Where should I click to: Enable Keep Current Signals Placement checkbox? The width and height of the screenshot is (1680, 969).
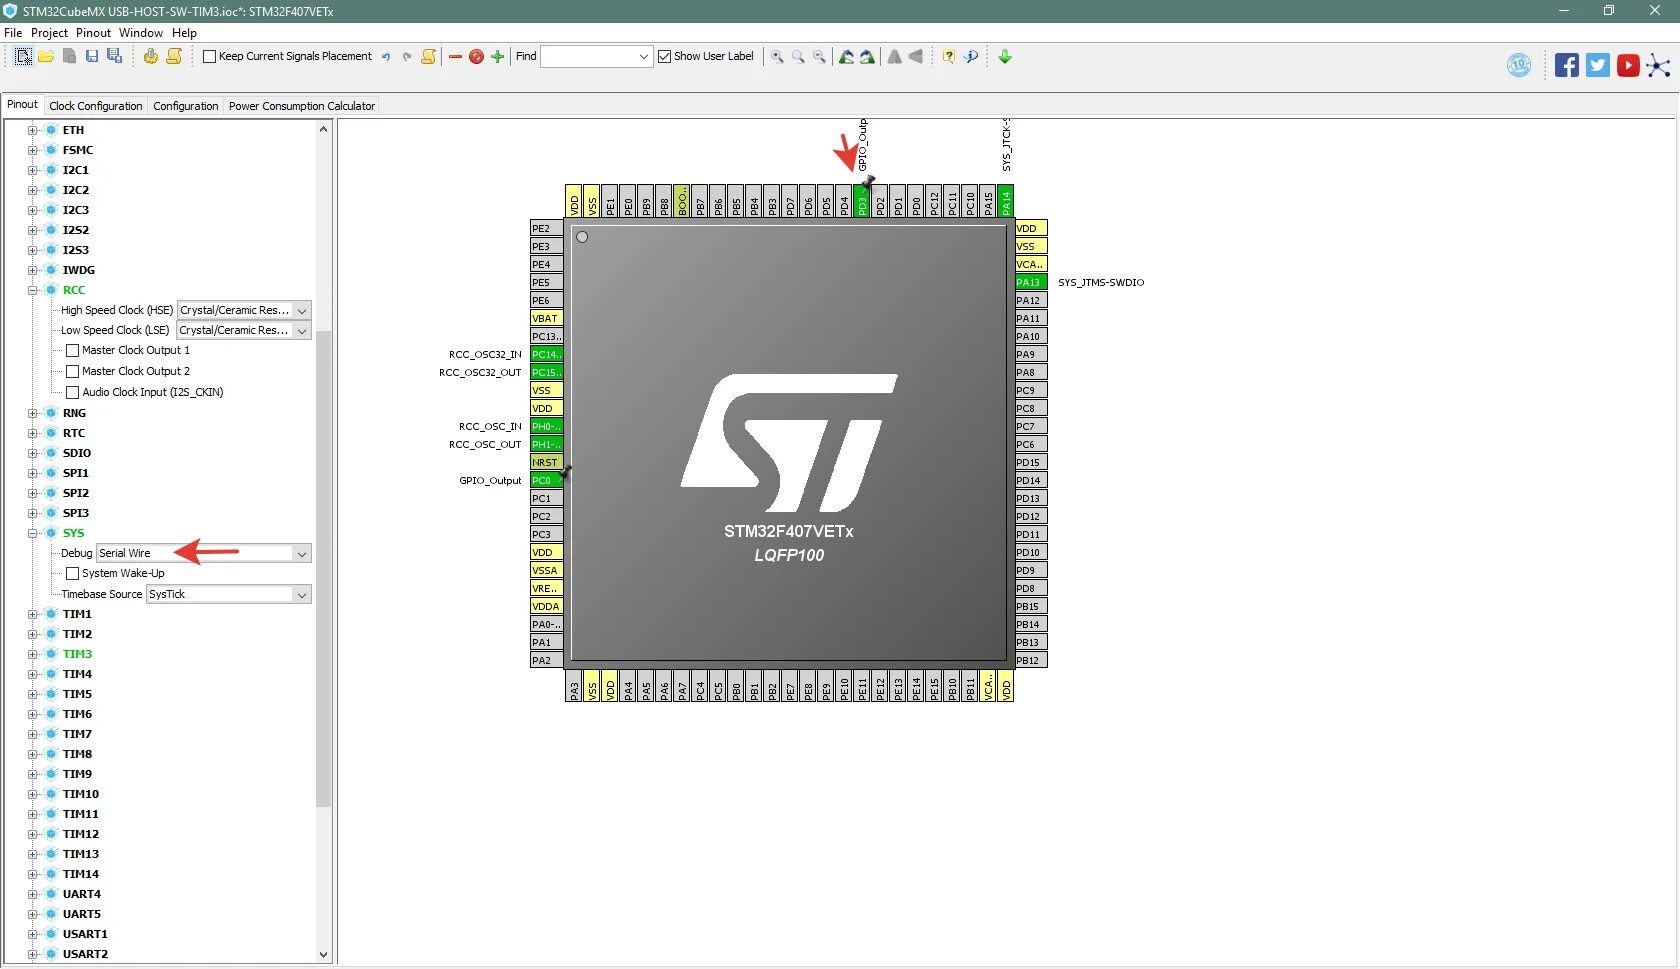click(210, 57)
